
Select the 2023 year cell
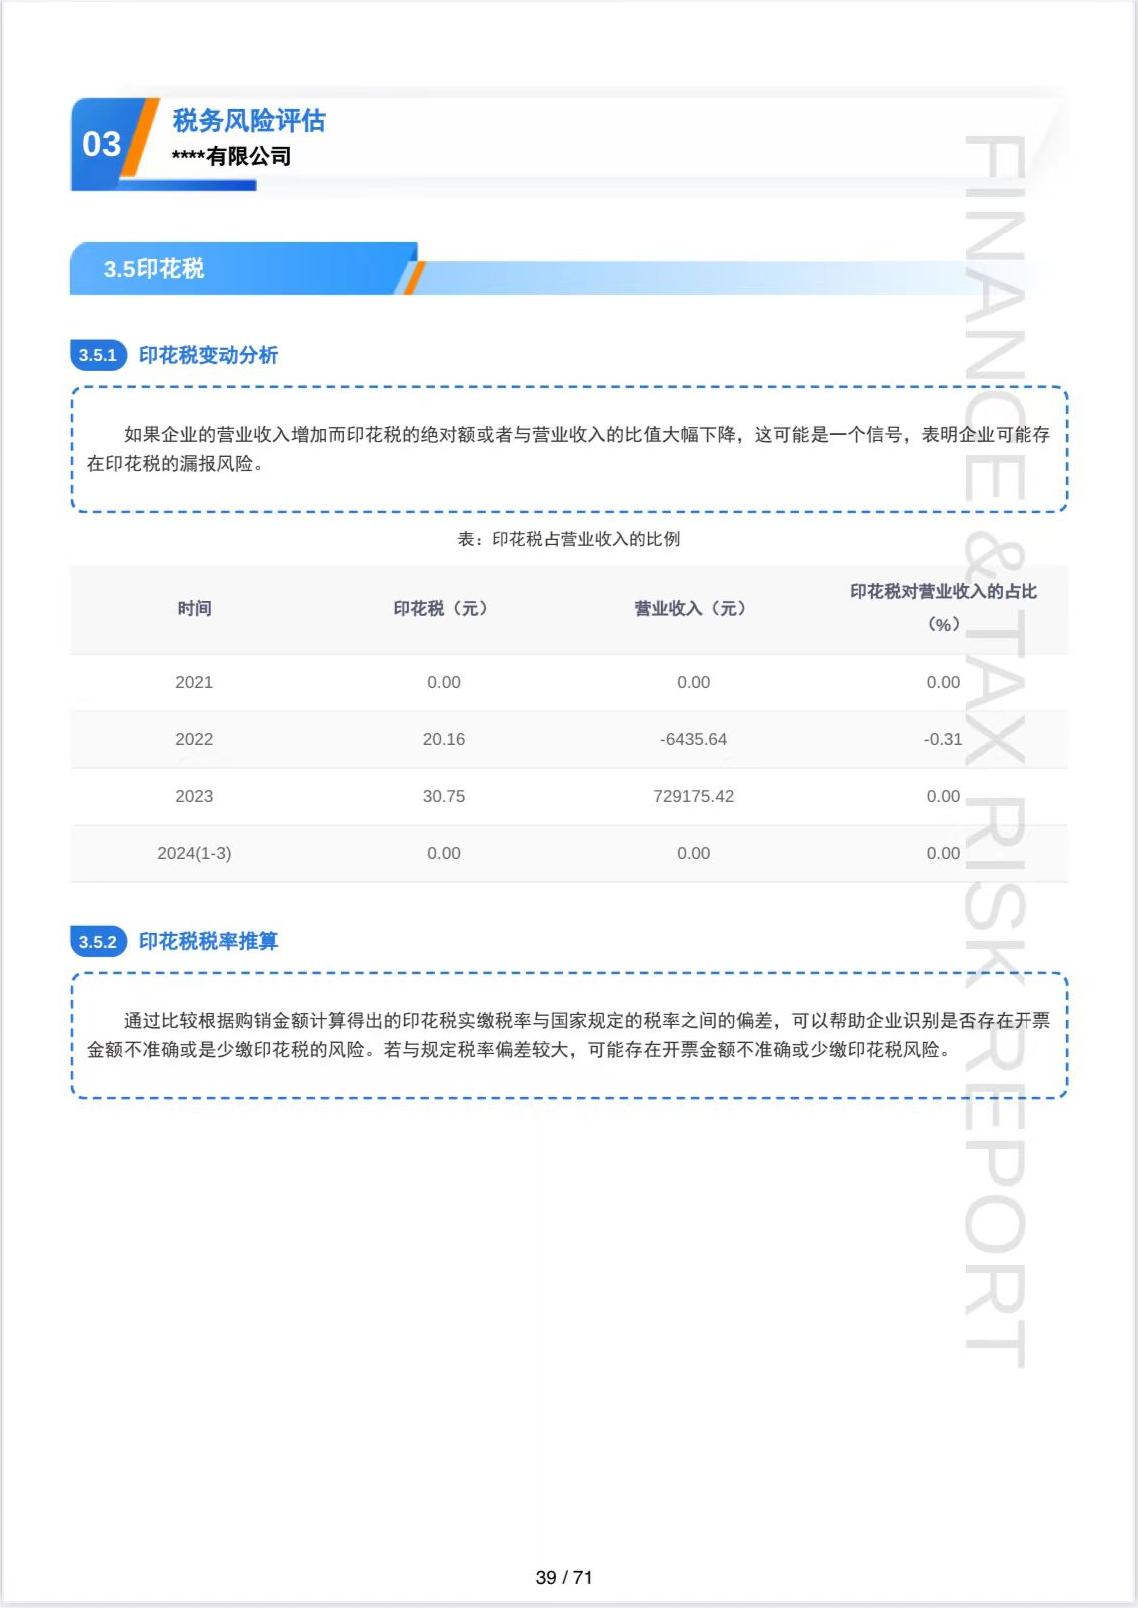click(194, 796)
